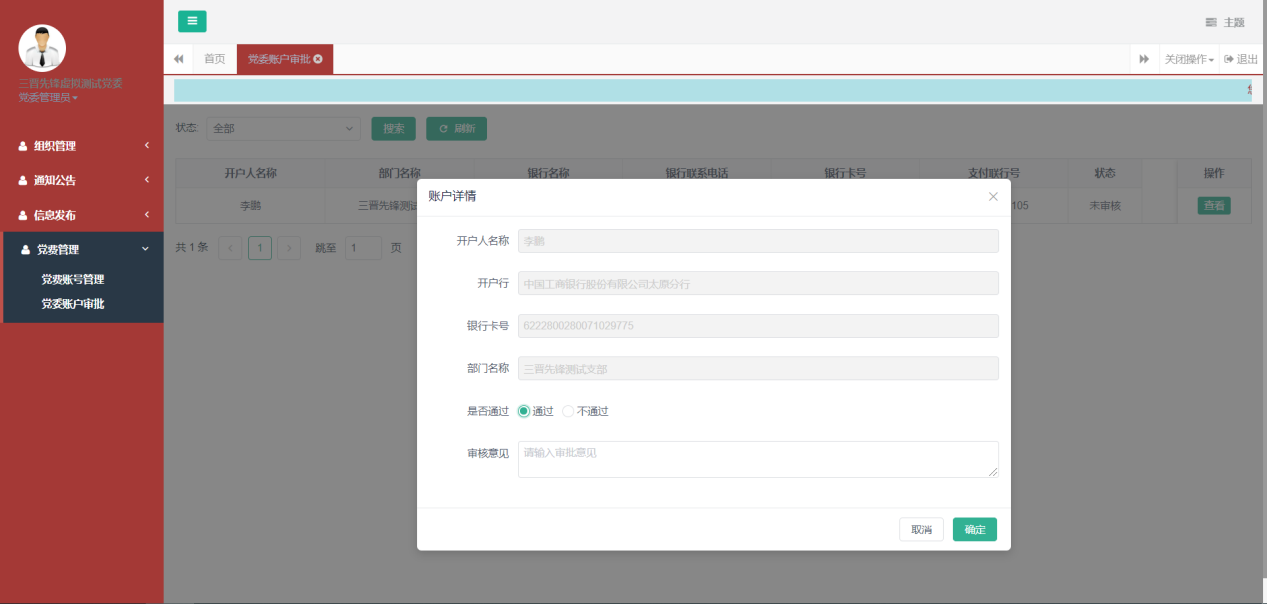Viewport: 1267px width, 604px height.
Task: Click the 退出 logout icon
Action: pos(1229,59)
